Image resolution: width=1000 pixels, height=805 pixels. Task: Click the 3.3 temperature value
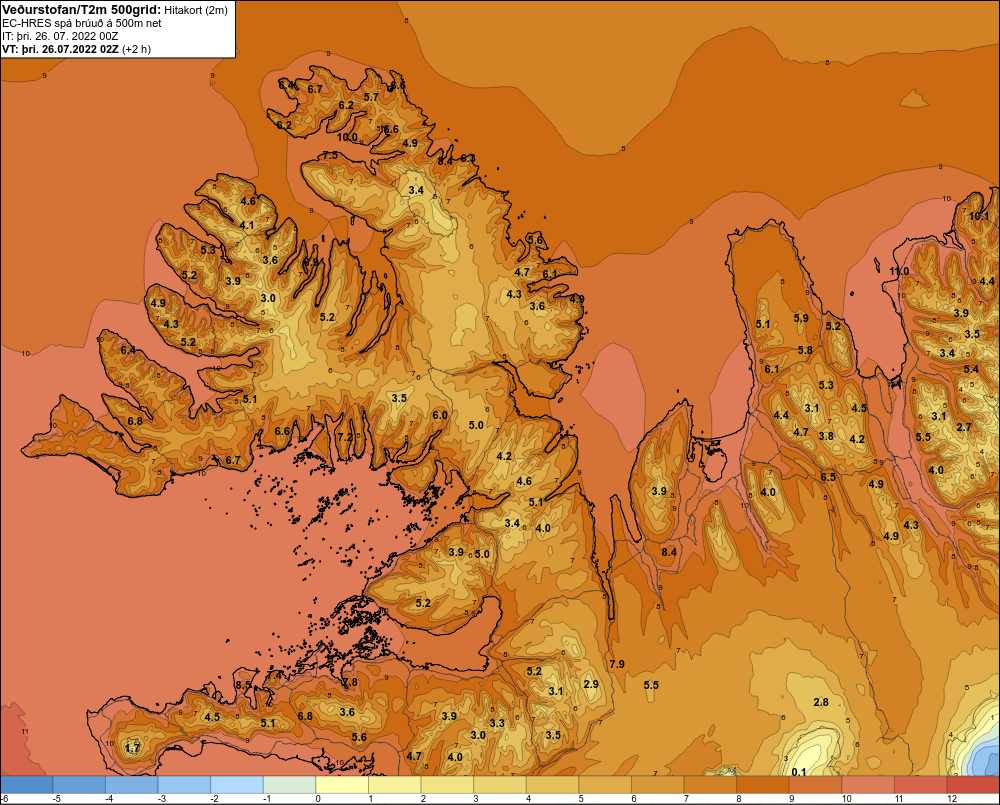[497, 723]
